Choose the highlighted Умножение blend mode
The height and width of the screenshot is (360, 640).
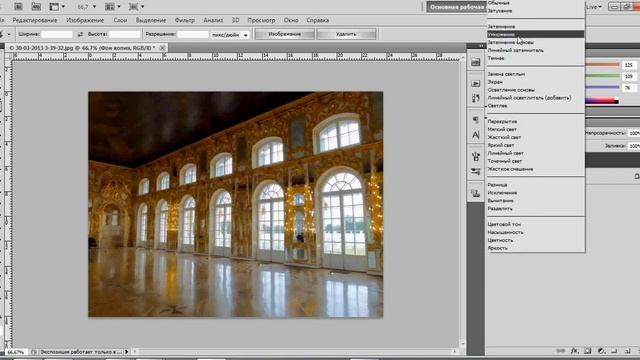coord(536,34)
